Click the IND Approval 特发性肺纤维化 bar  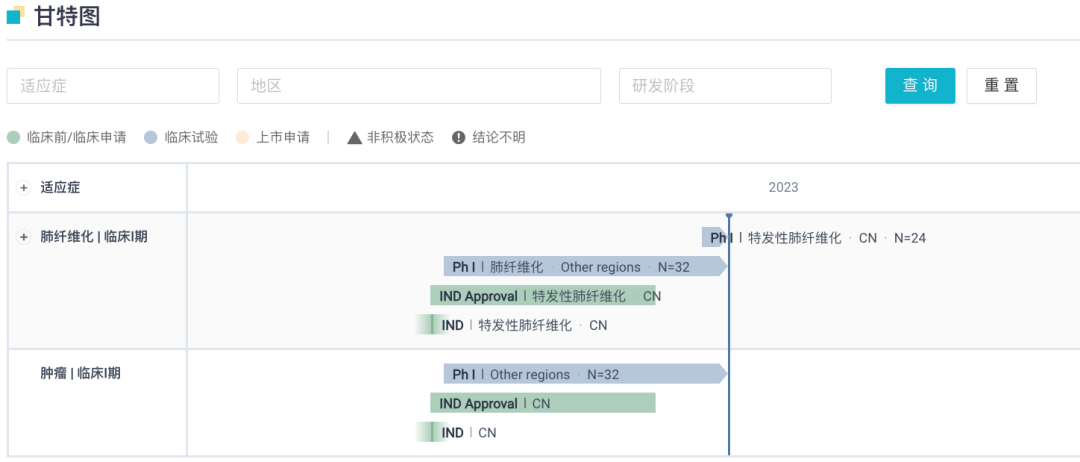click(x=543, y=296)
